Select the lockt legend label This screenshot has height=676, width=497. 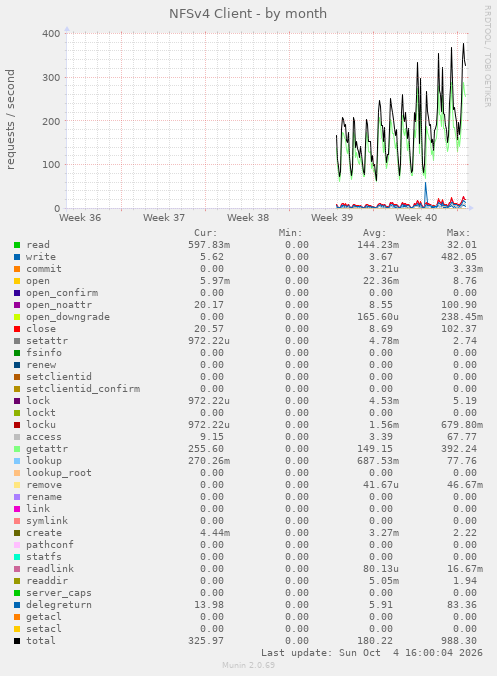pos(41,413)
